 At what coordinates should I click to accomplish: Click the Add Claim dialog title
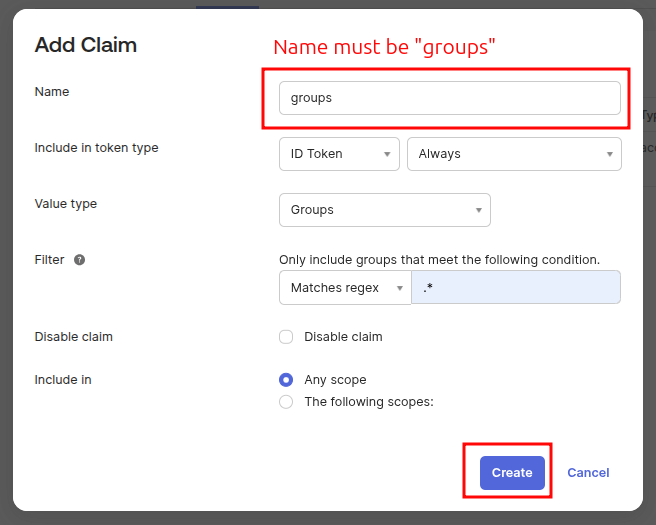point(86,45)
